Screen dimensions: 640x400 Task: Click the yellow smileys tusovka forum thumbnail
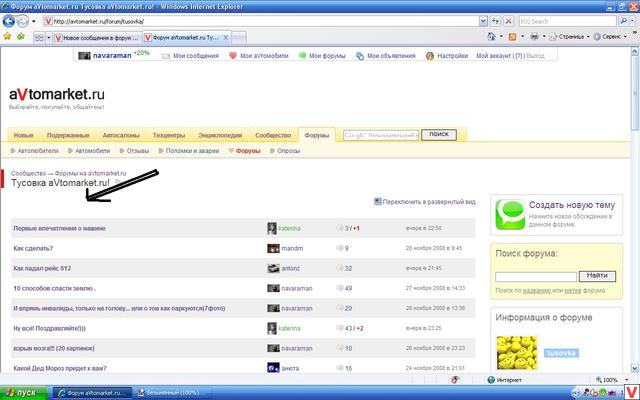[517, 353]
